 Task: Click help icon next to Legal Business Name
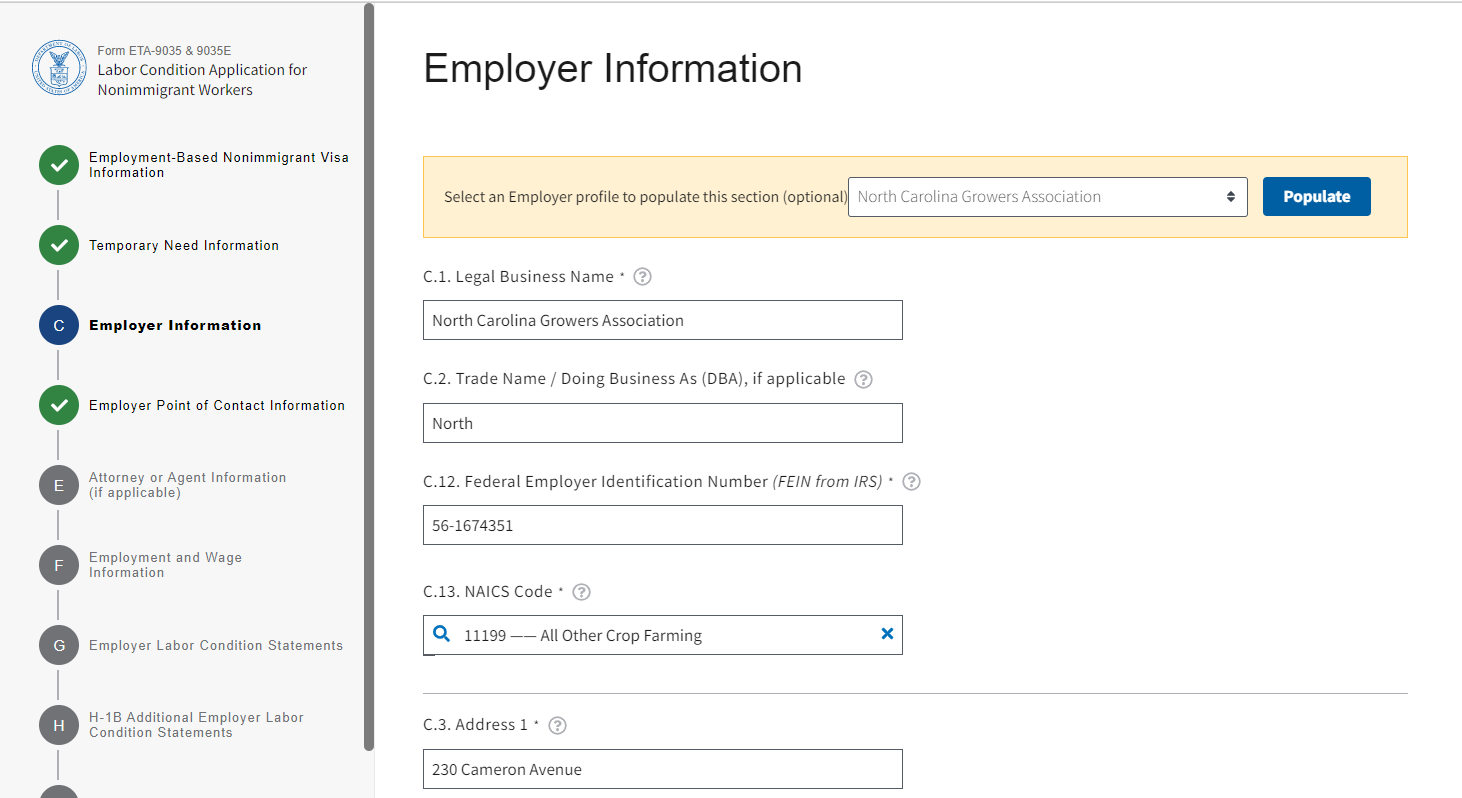pos(643,277)
